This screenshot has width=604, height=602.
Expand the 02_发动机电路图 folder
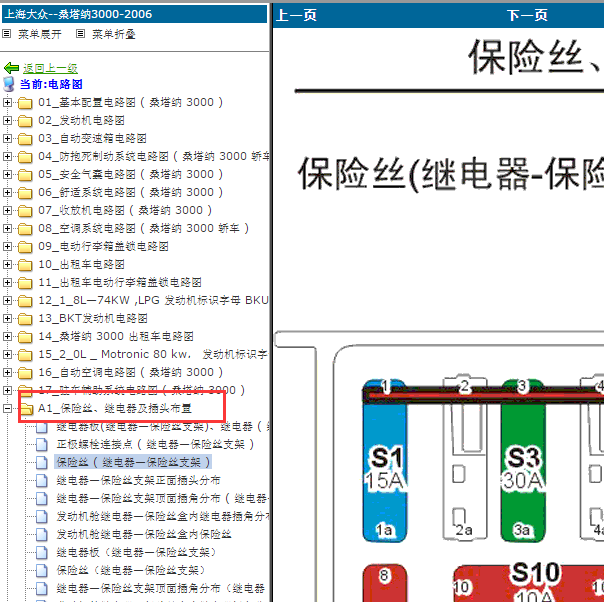pos(7,121)
